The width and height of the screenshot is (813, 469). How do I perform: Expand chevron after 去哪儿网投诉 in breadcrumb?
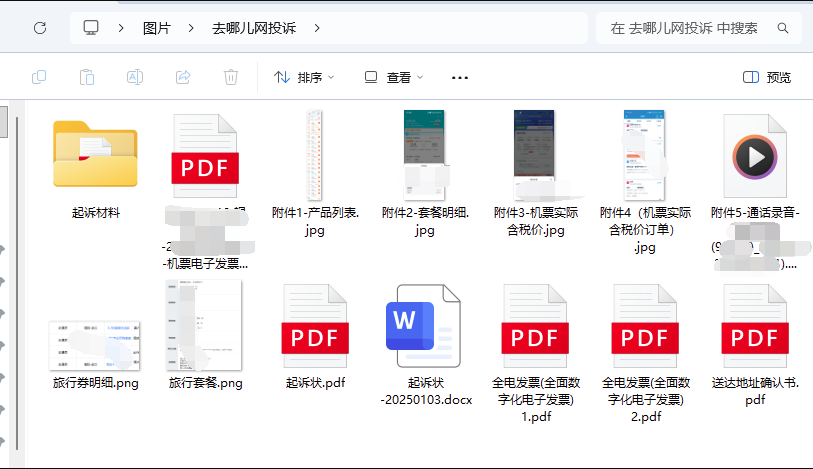[318, 28]
